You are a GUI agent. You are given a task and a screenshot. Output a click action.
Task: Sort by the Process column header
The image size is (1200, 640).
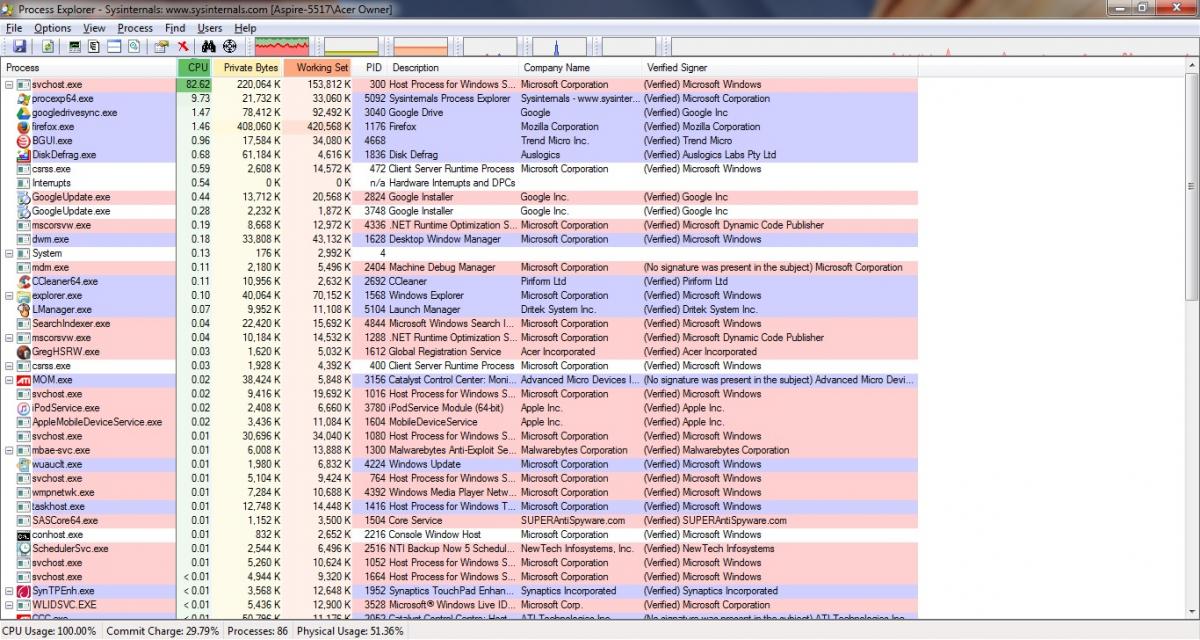click(x=89, y=68)
